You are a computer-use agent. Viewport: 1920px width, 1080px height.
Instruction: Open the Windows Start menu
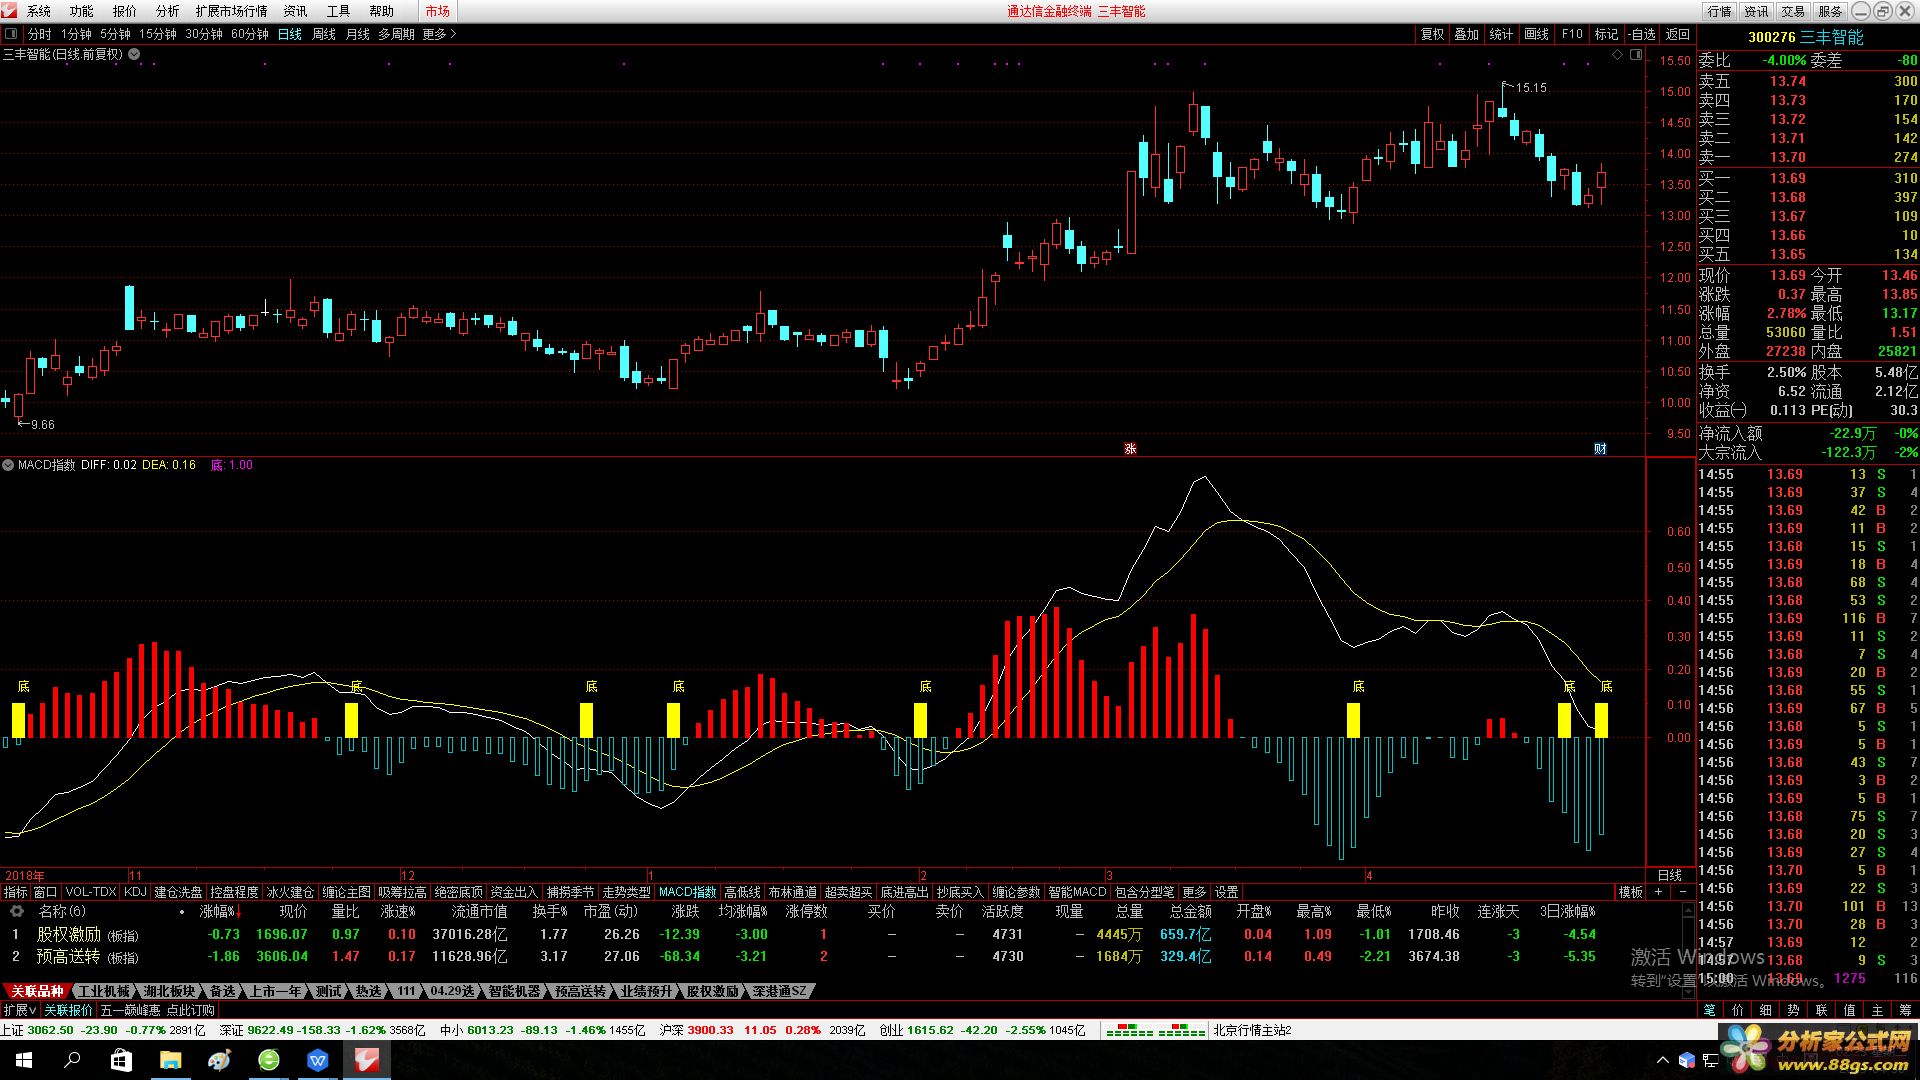click(24, 1060)
